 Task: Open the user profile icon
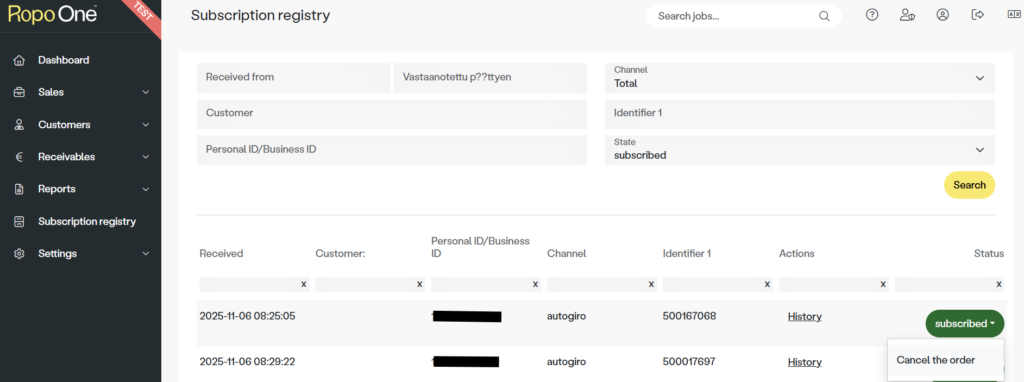tap(942, 15)
